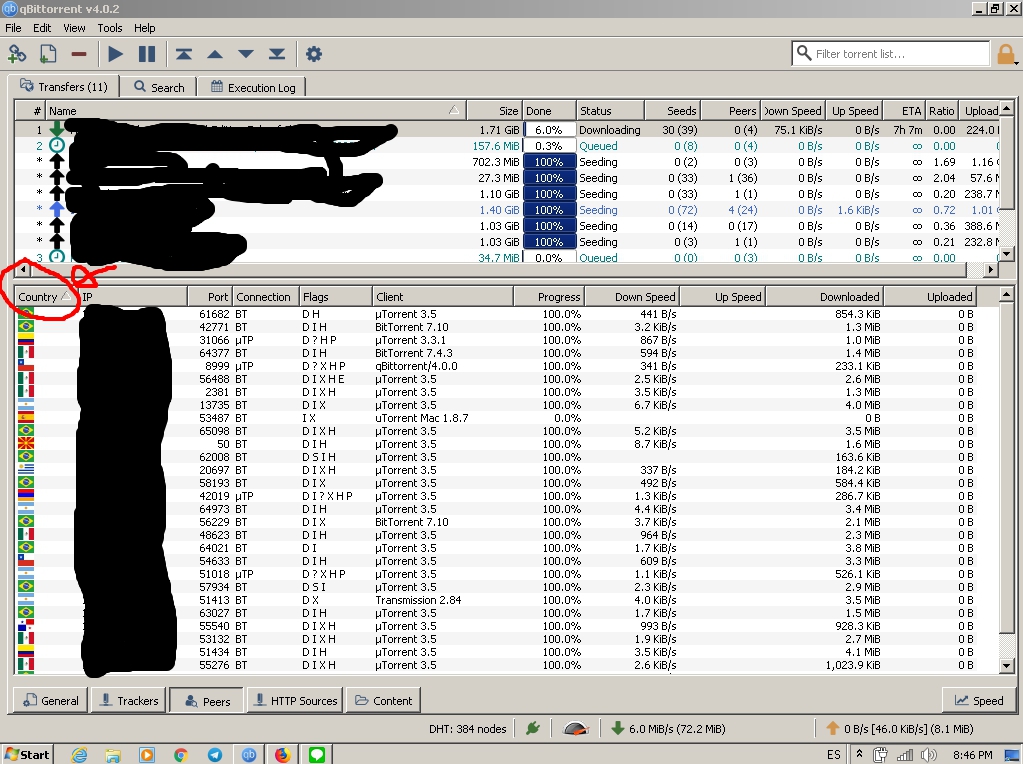Show HTTP Sources panel

(295, 700)
